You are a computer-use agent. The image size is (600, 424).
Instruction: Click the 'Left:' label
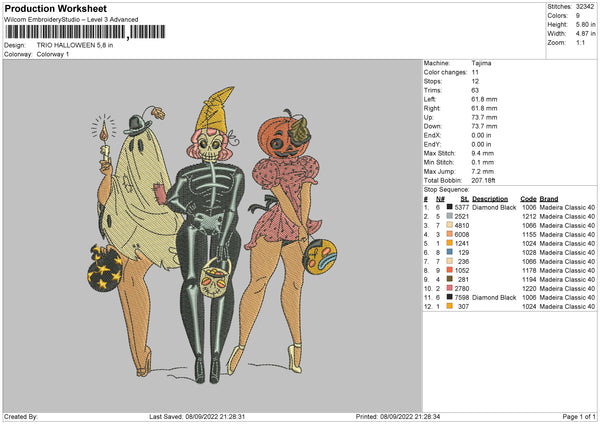[x=430, y=99]
